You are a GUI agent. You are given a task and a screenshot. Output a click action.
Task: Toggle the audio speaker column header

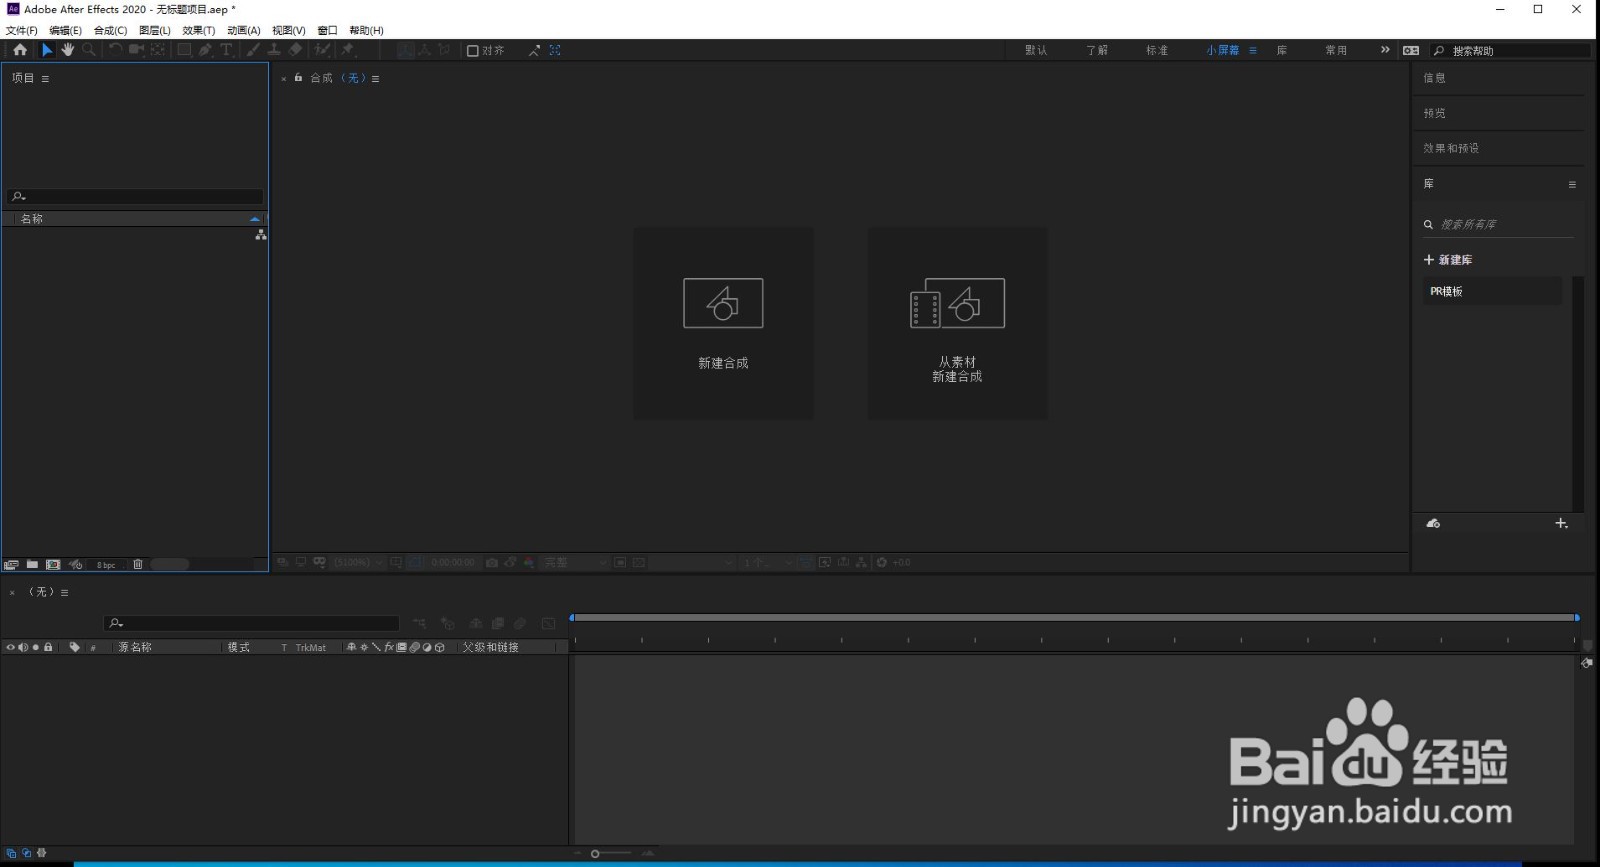point(23,647)
